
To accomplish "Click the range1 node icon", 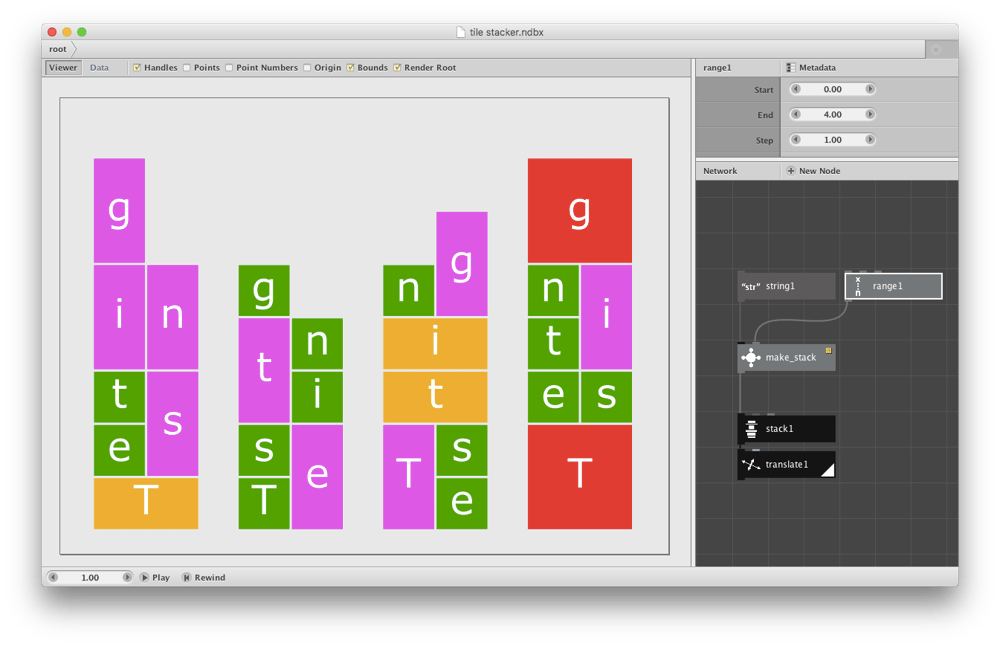I will 858,286.
